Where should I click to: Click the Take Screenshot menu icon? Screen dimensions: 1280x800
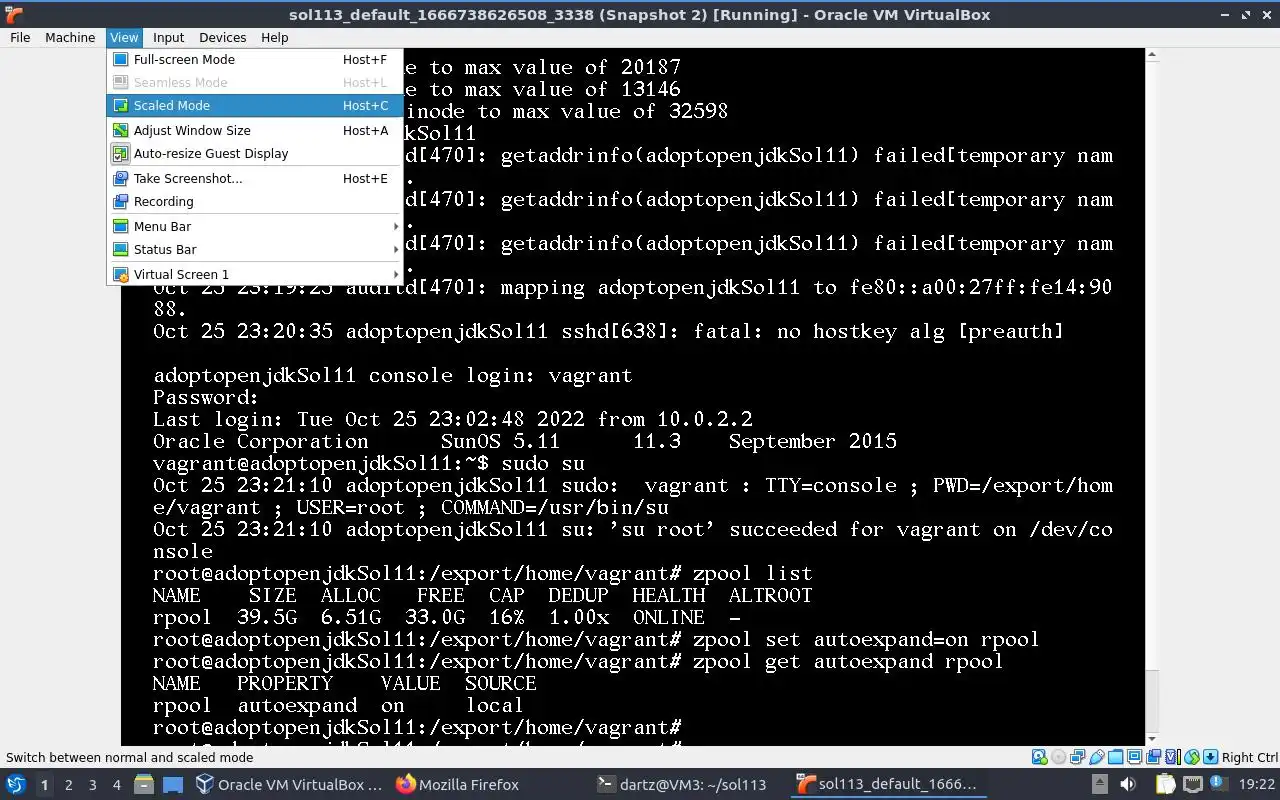pyautogui.click(x=120, y=178)
